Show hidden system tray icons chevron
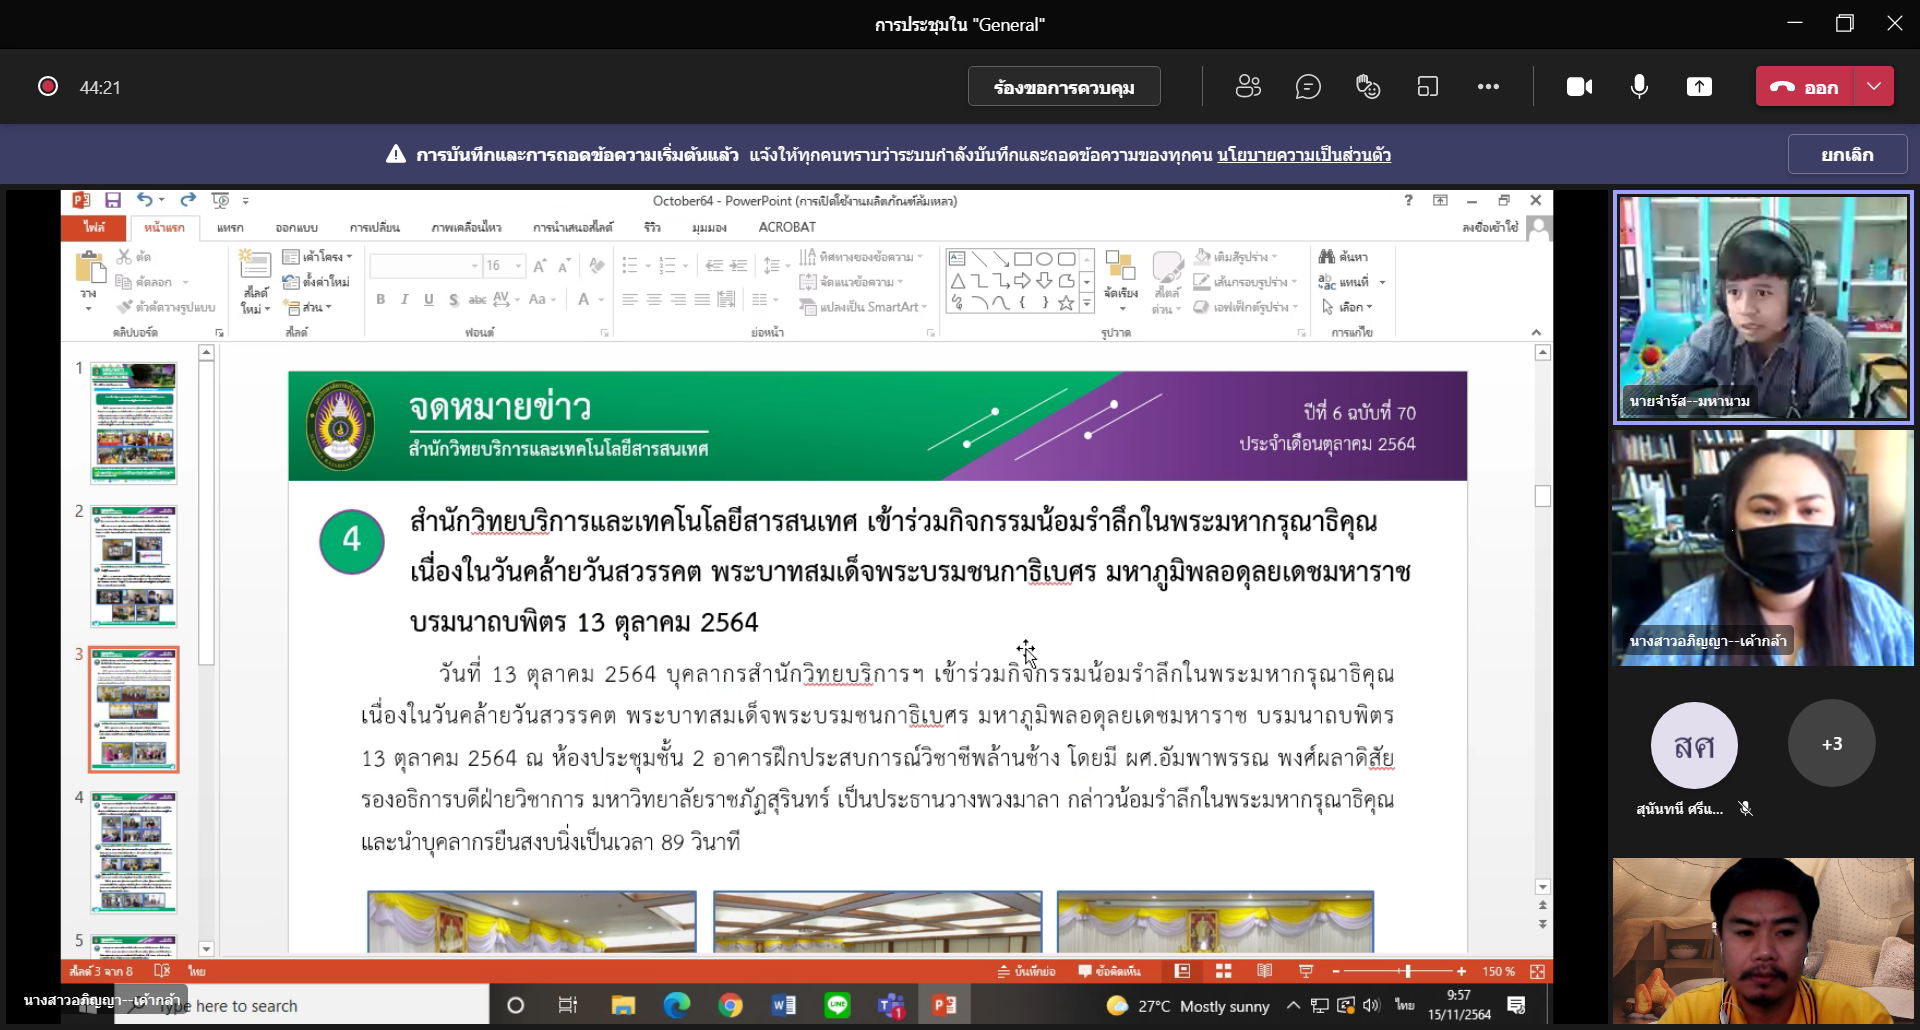This screenshot has width=1920, height=1030. (x=1293, y=1005)
